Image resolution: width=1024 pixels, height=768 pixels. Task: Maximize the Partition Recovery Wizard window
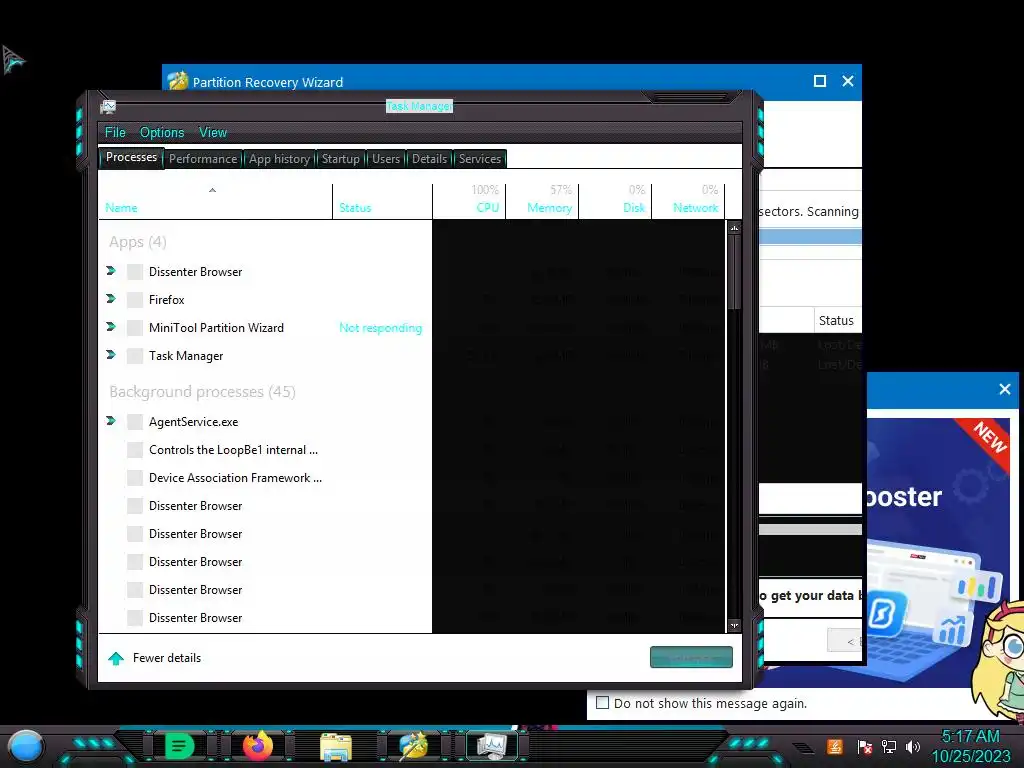[820, 81]
